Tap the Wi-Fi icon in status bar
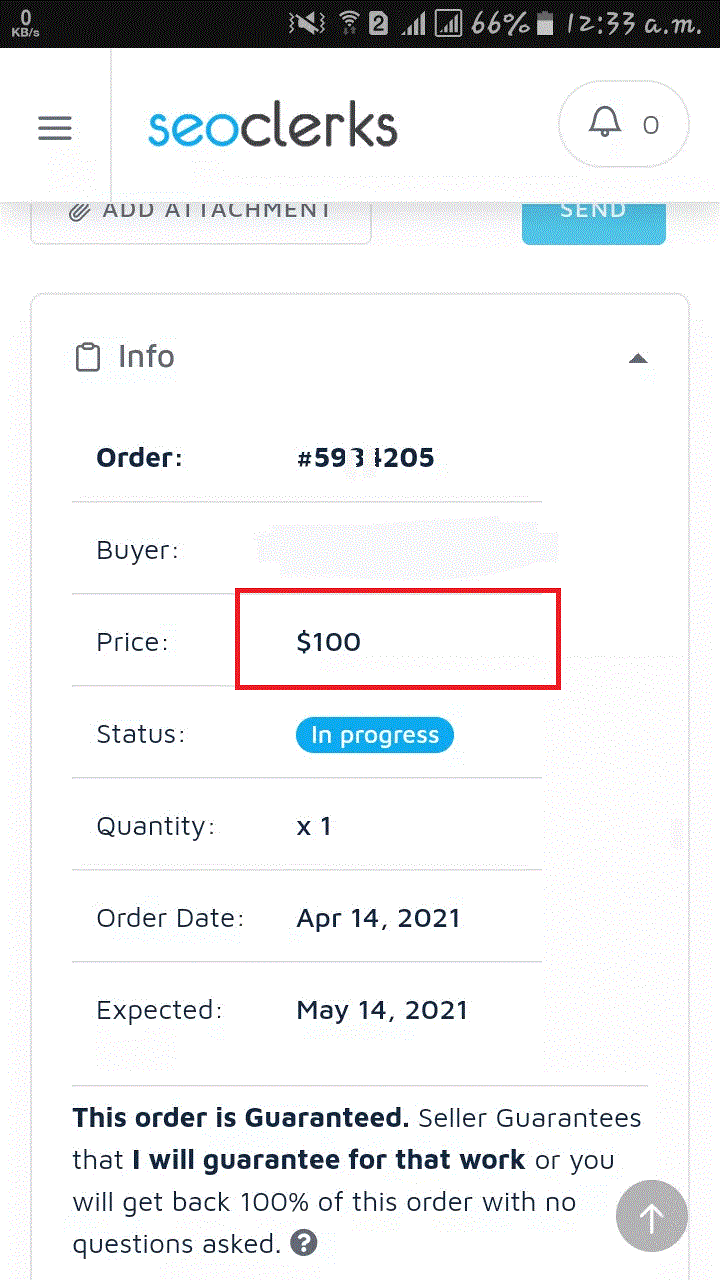The height and width of the screenshot is (1280, 720). pos(348,23)
